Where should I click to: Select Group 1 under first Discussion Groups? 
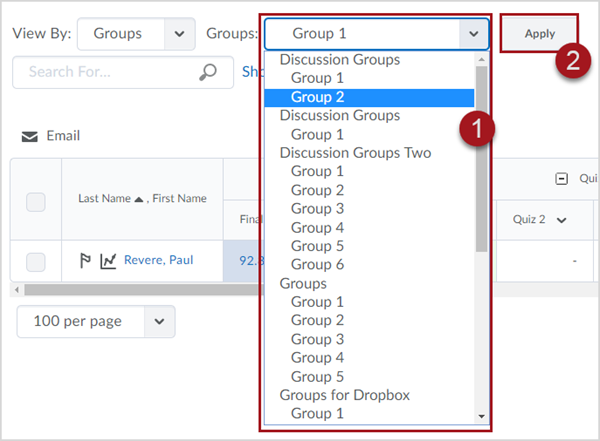pos(317,78)
